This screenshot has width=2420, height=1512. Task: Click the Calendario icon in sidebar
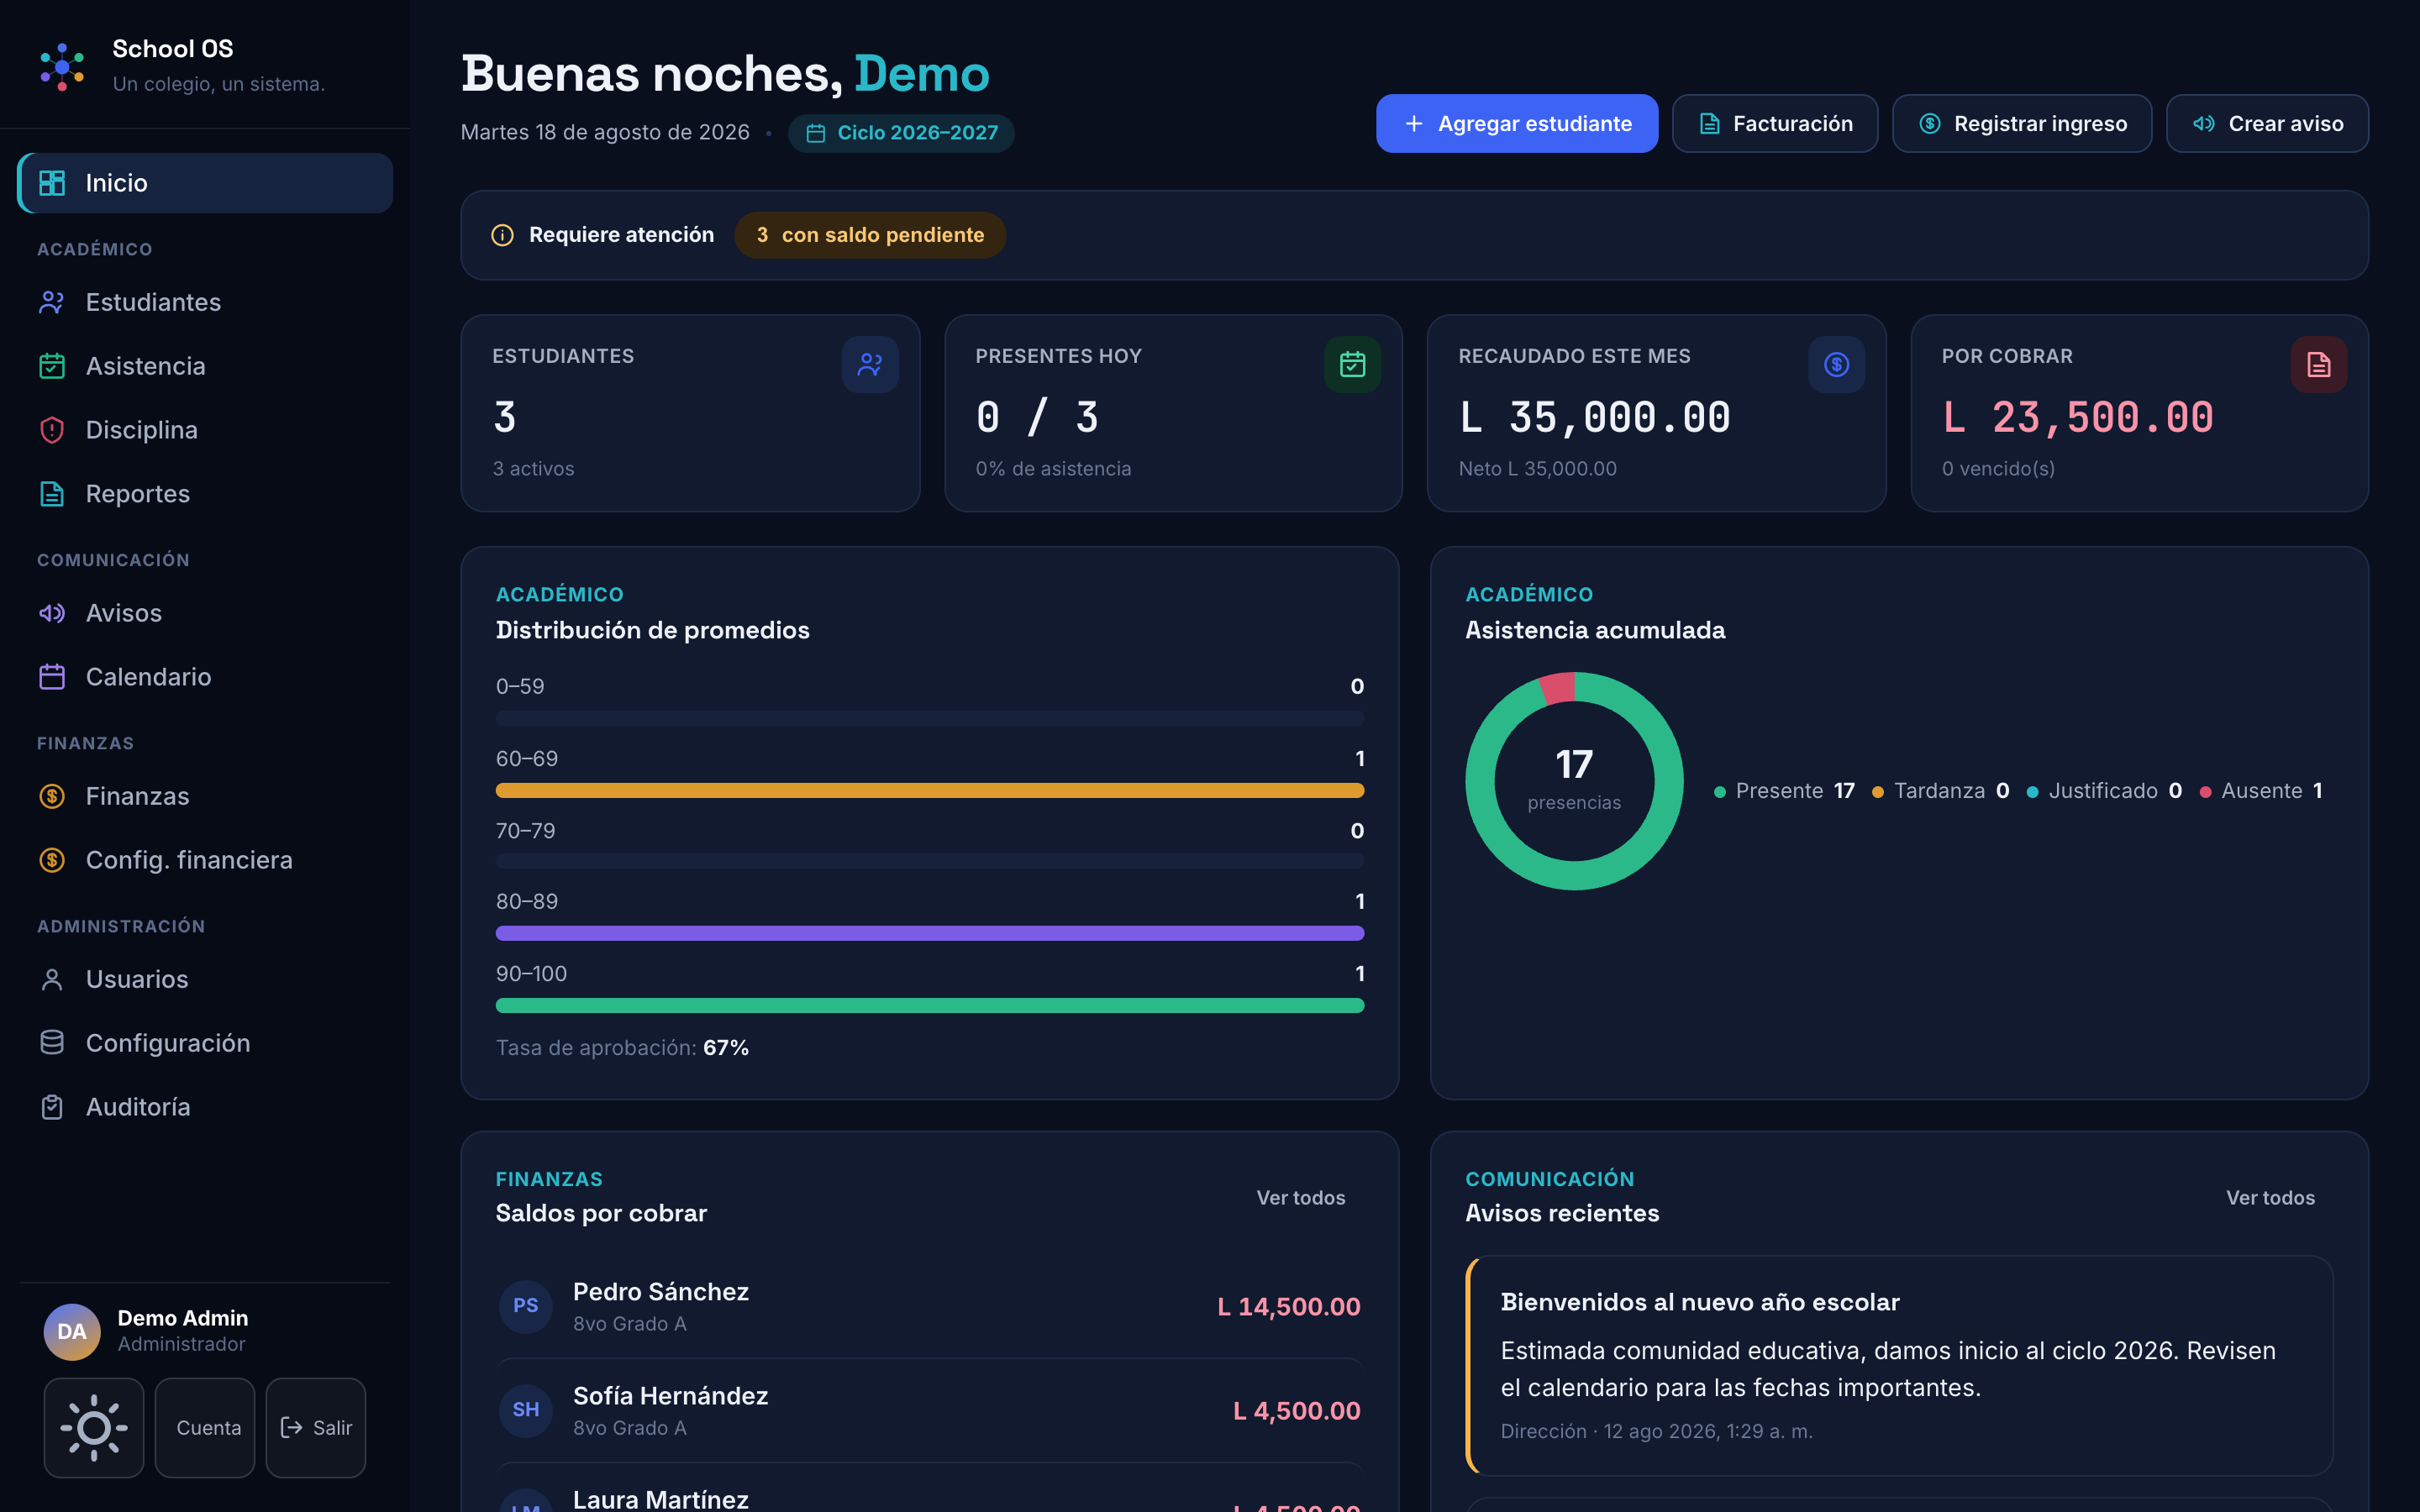click(x=52, y=677)
